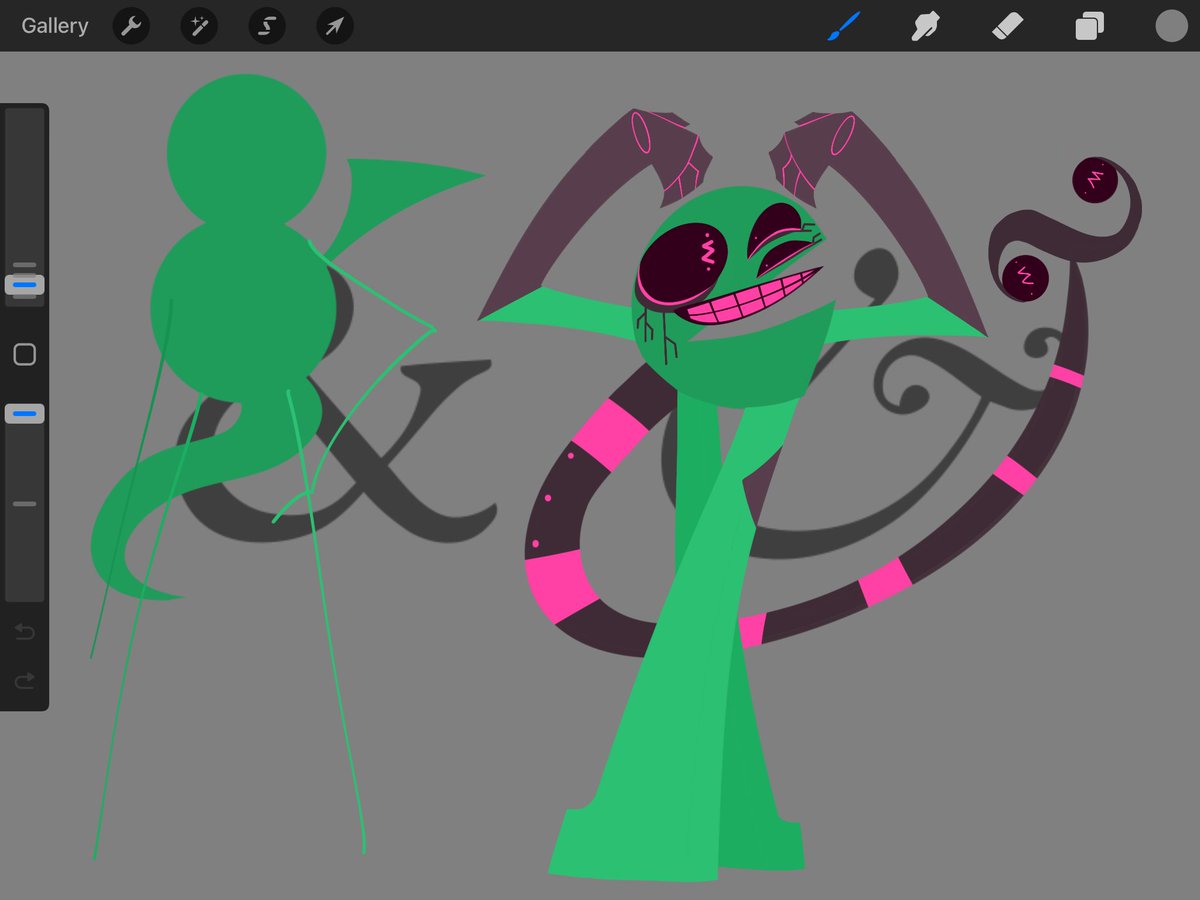Adjust the brush opacity slider handle
The height and width of the screenshot is (900, 1200).
pos(25,413)
